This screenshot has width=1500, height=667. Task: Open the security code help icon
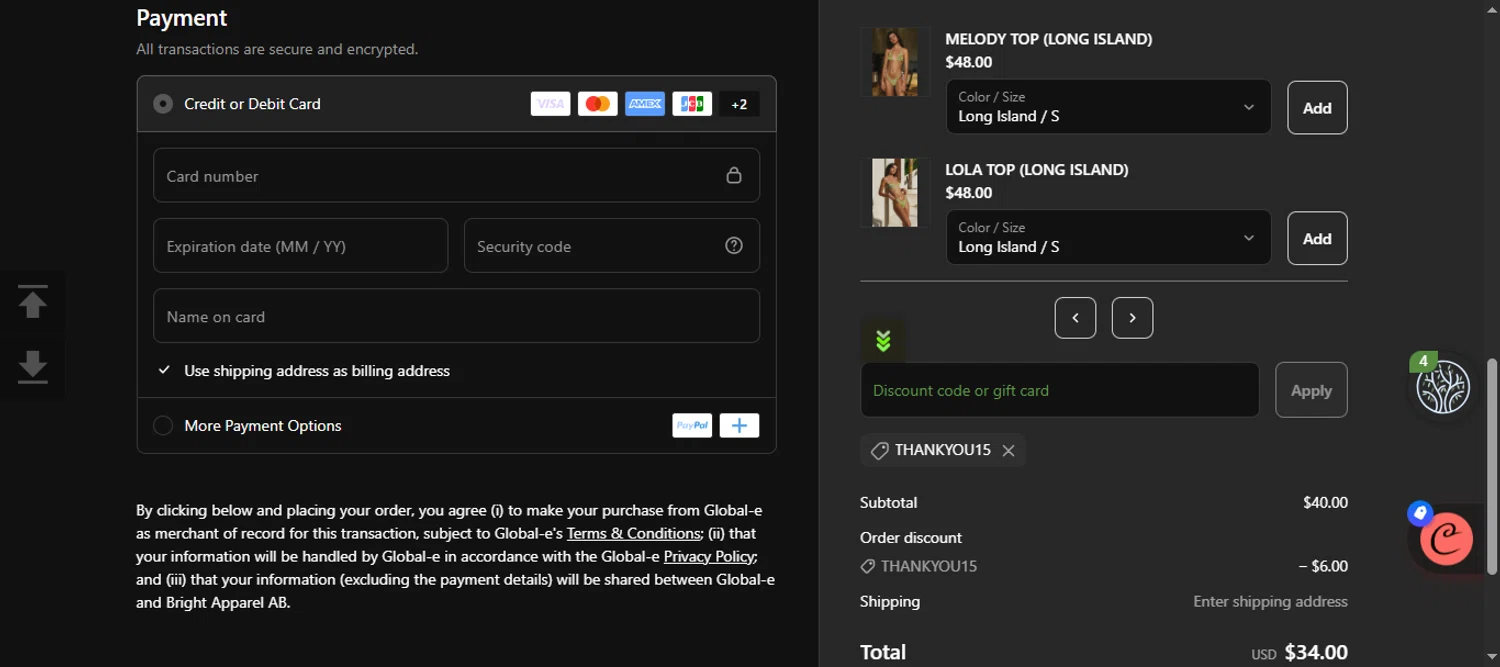pyautogui.click(x=734, y=245)
